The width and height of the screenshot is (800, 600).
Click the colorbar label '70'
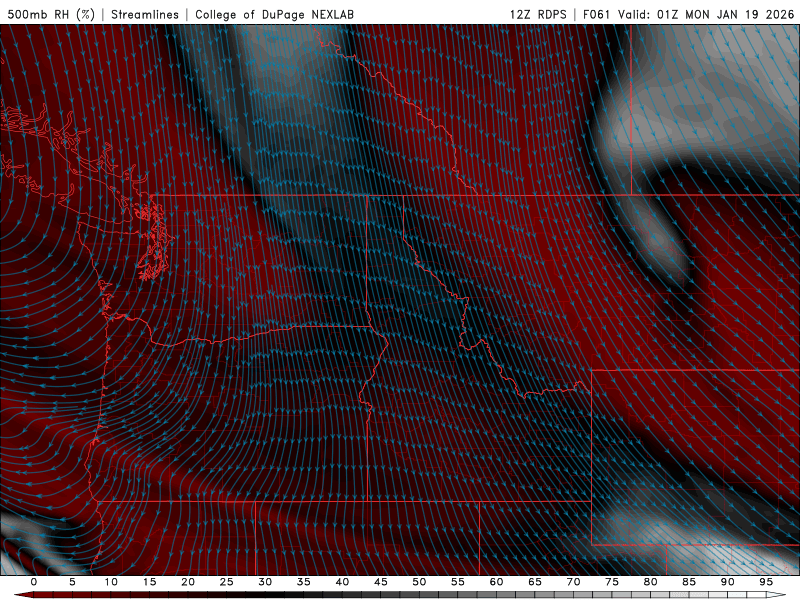click(573, 582)
